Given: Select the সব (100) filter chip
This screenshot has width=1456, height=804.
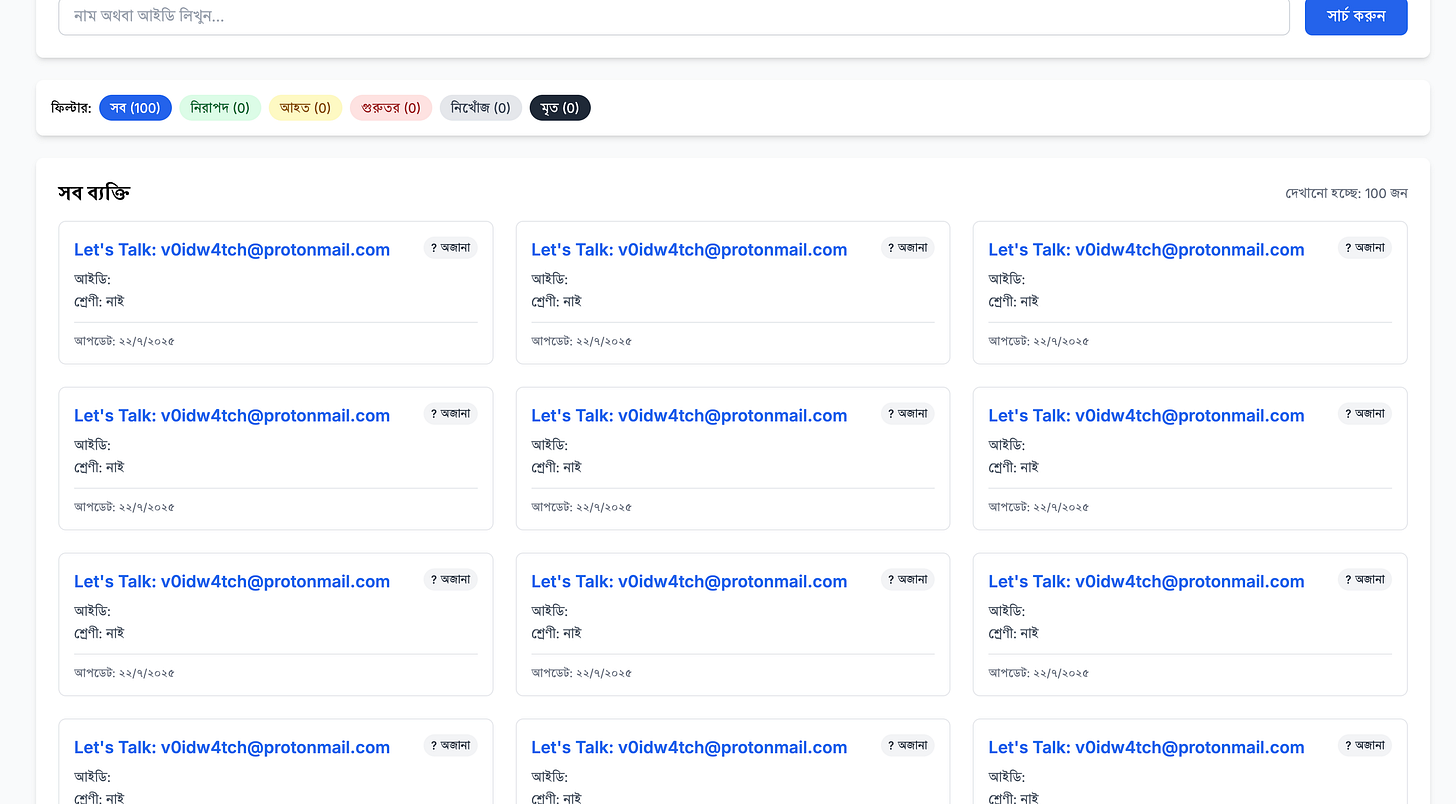Looking at the screenshot, I should (136, 108).
